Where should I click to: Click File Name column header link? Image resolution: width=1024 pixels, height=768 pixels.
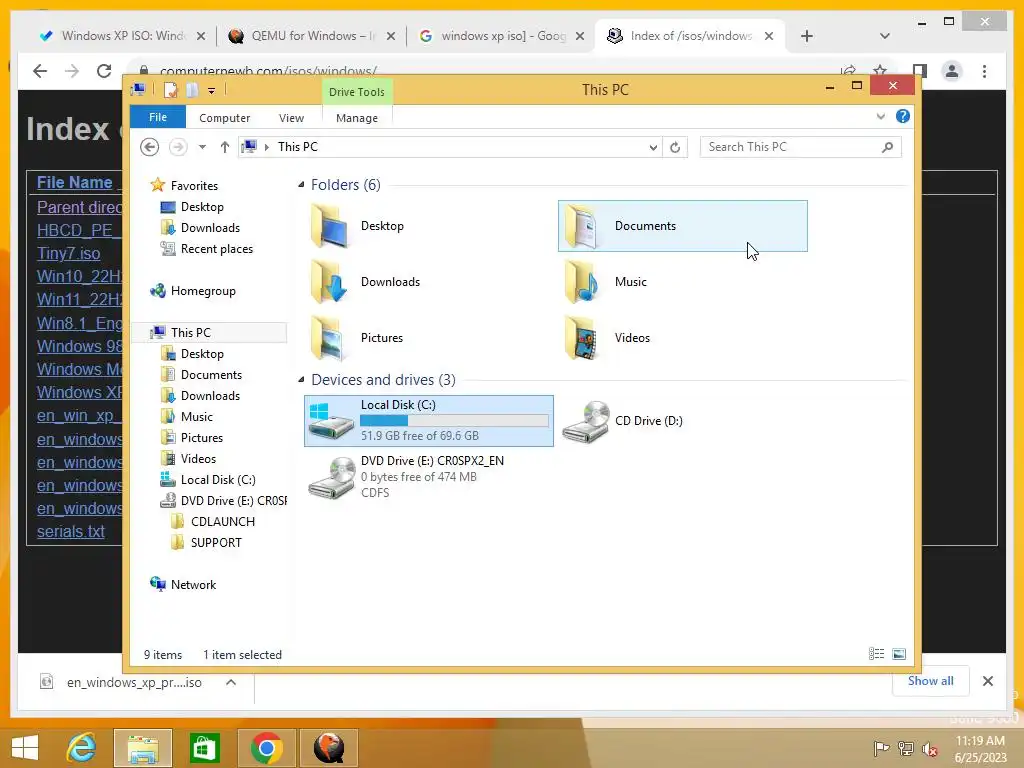coord(74,182)
